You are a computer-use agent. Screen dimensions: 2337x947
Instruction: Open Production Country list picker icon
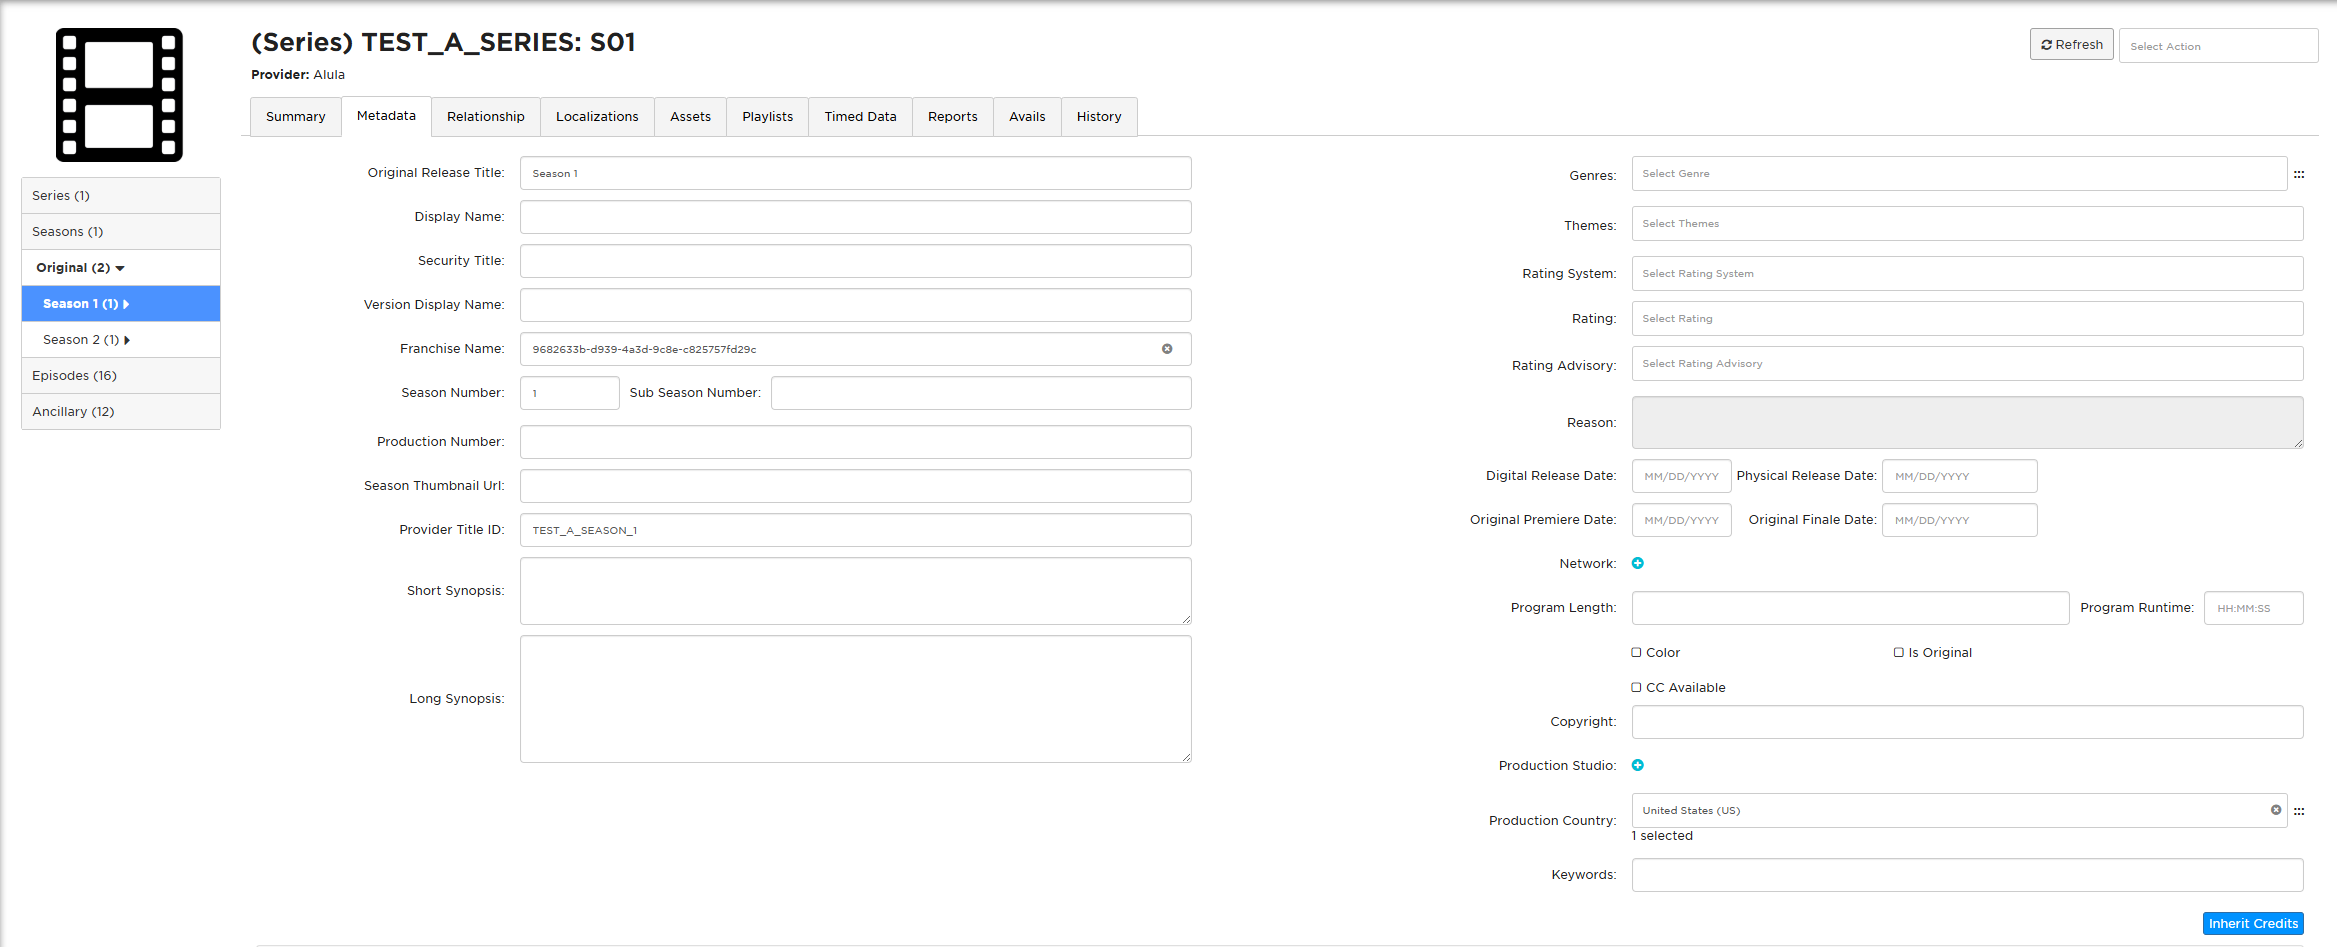[x=2299, y=812]
